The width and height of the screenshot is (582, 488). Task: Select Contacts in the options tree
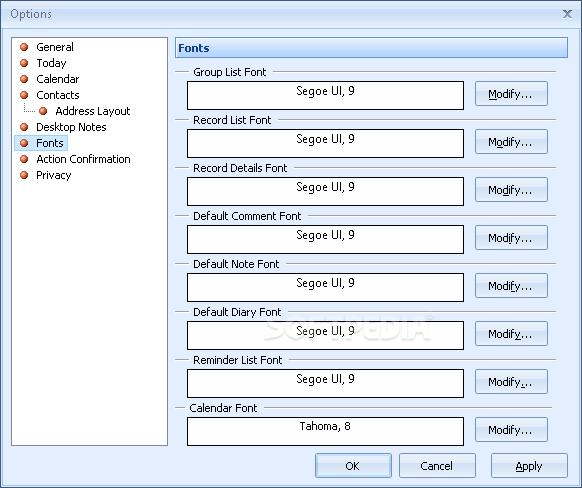pos(58,95)
